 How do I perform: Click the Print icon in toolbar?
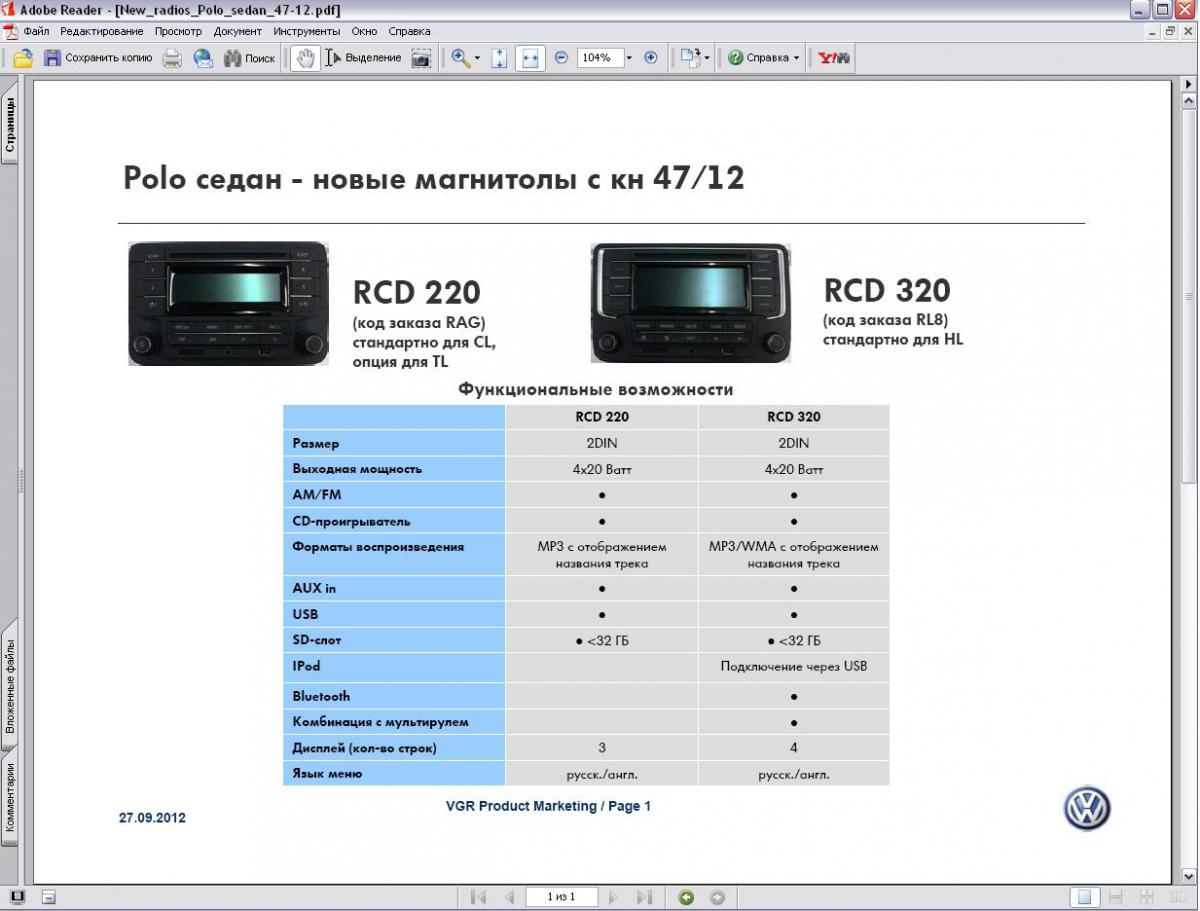click(172, 58)
